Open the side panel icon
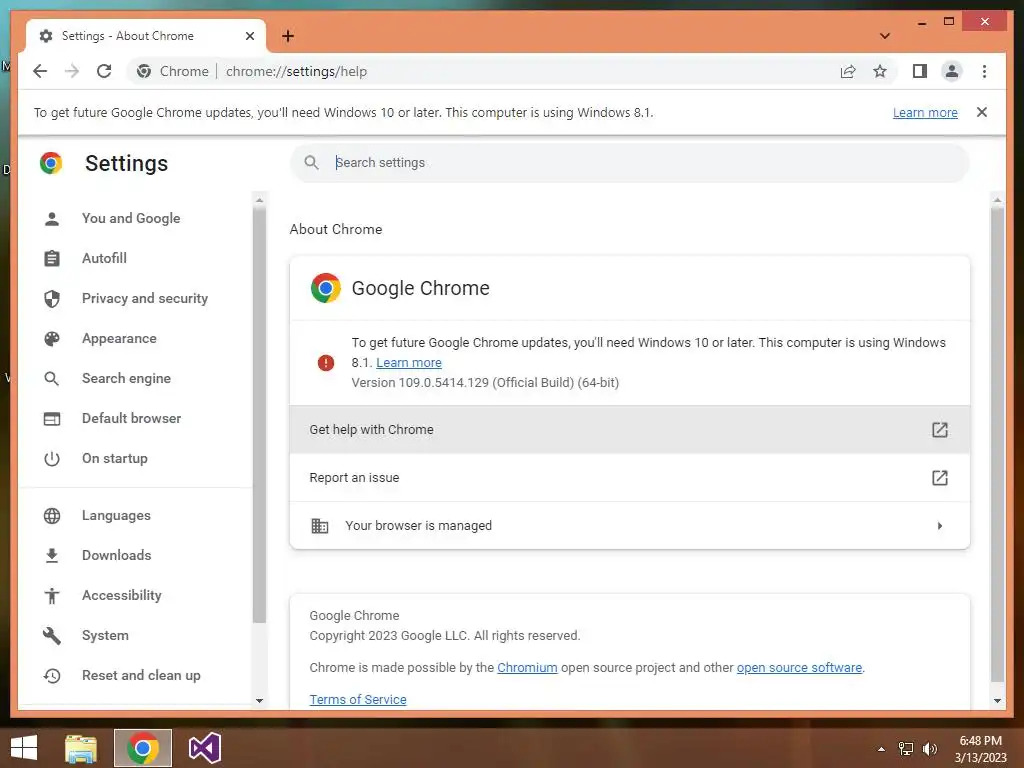 pyautogui.click(x=920, y=71)
